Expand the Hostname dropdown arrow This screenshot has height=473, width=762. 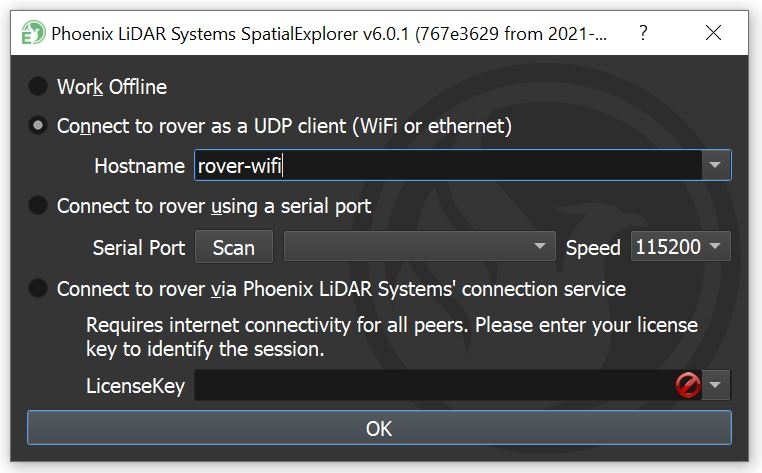click(x=715, y=165)
